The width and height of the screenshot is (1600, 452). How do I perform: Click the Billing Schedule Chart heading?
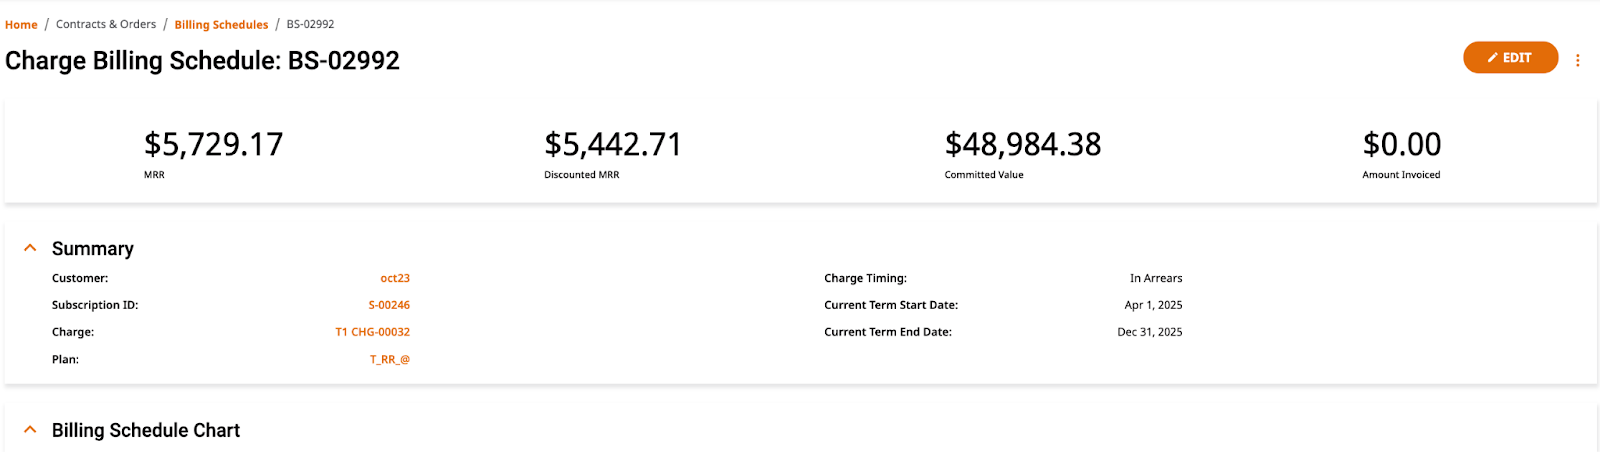pos(146,430)
